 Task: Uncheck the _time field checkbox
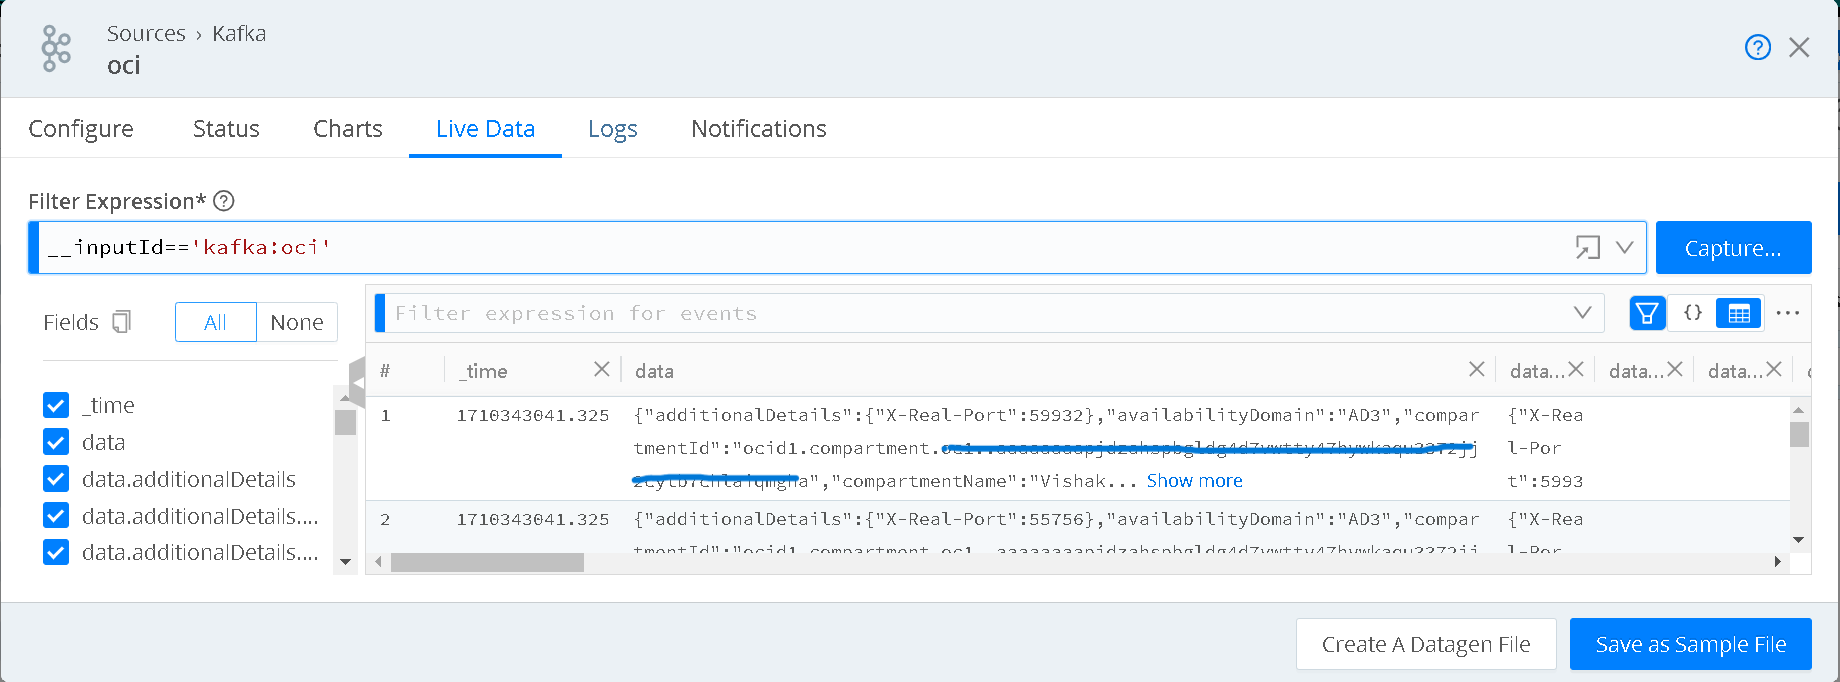tap(56, 405)
